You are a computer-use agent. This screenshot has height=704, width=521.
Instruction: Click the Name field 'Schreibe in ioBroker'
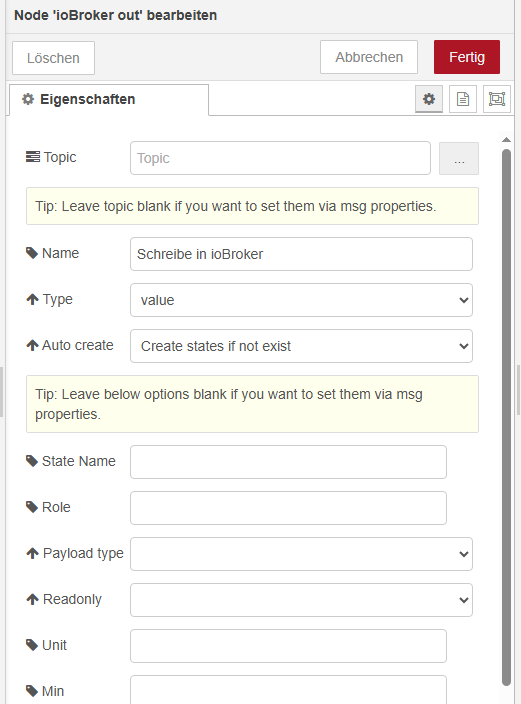pyautogui.click(x=301, y=254)
